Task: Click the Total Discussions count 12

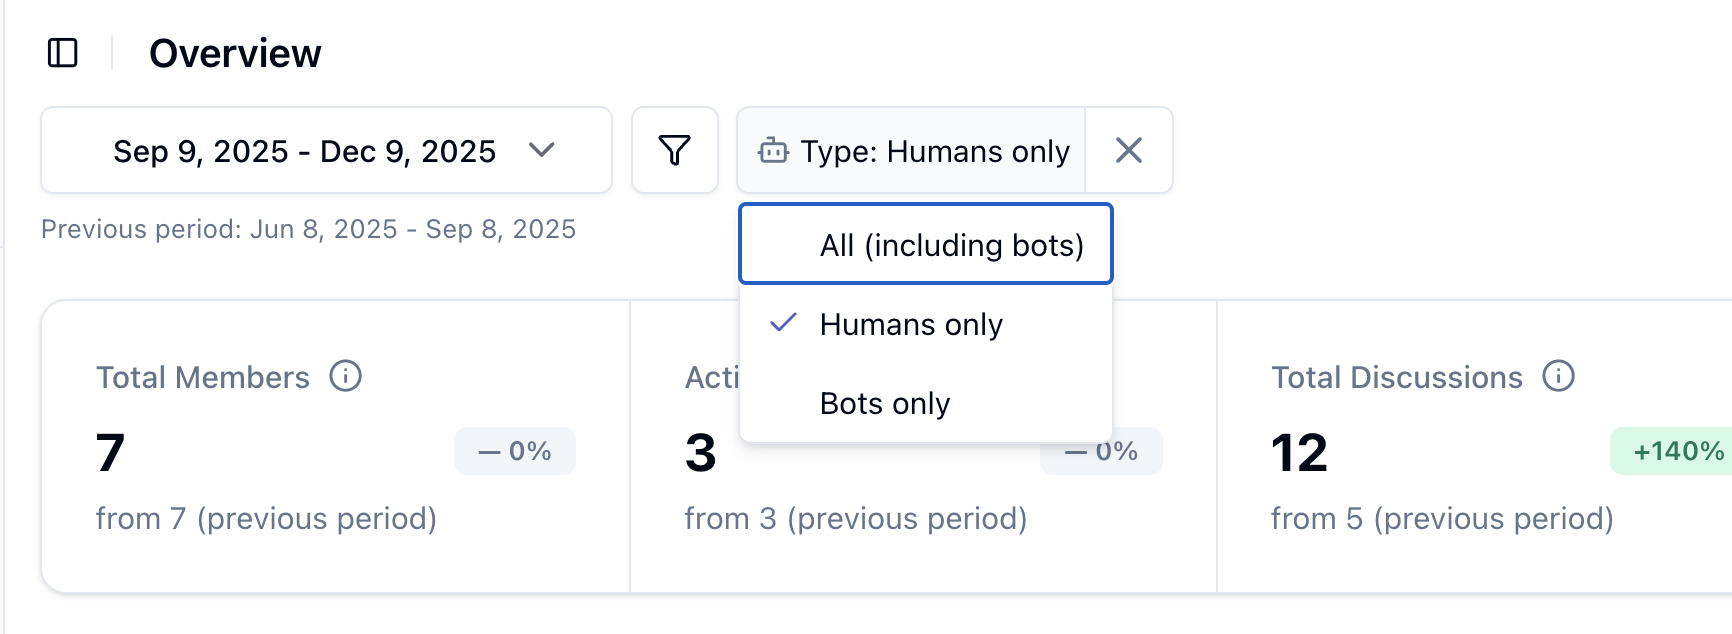Action: [1299, 453]
